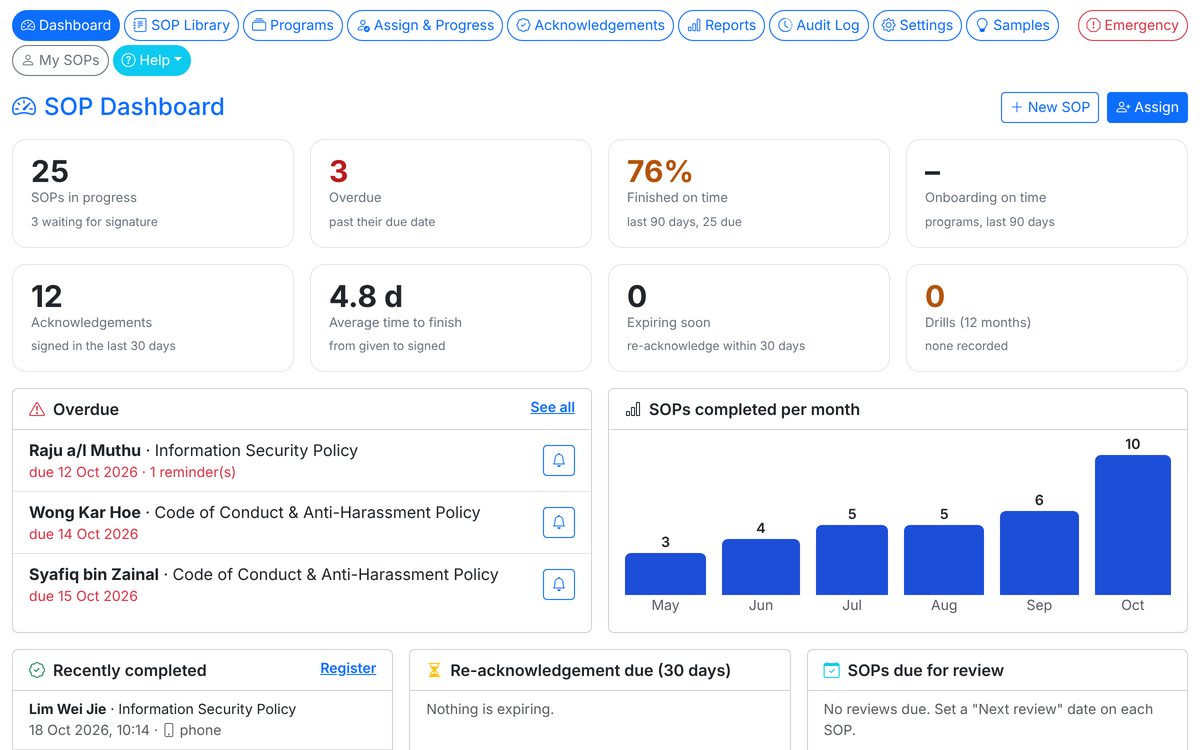Image resolution: width=1200 pixels, height=750 pixels.
Task: Open the Audit Log tab
Action: click(819, 25)
